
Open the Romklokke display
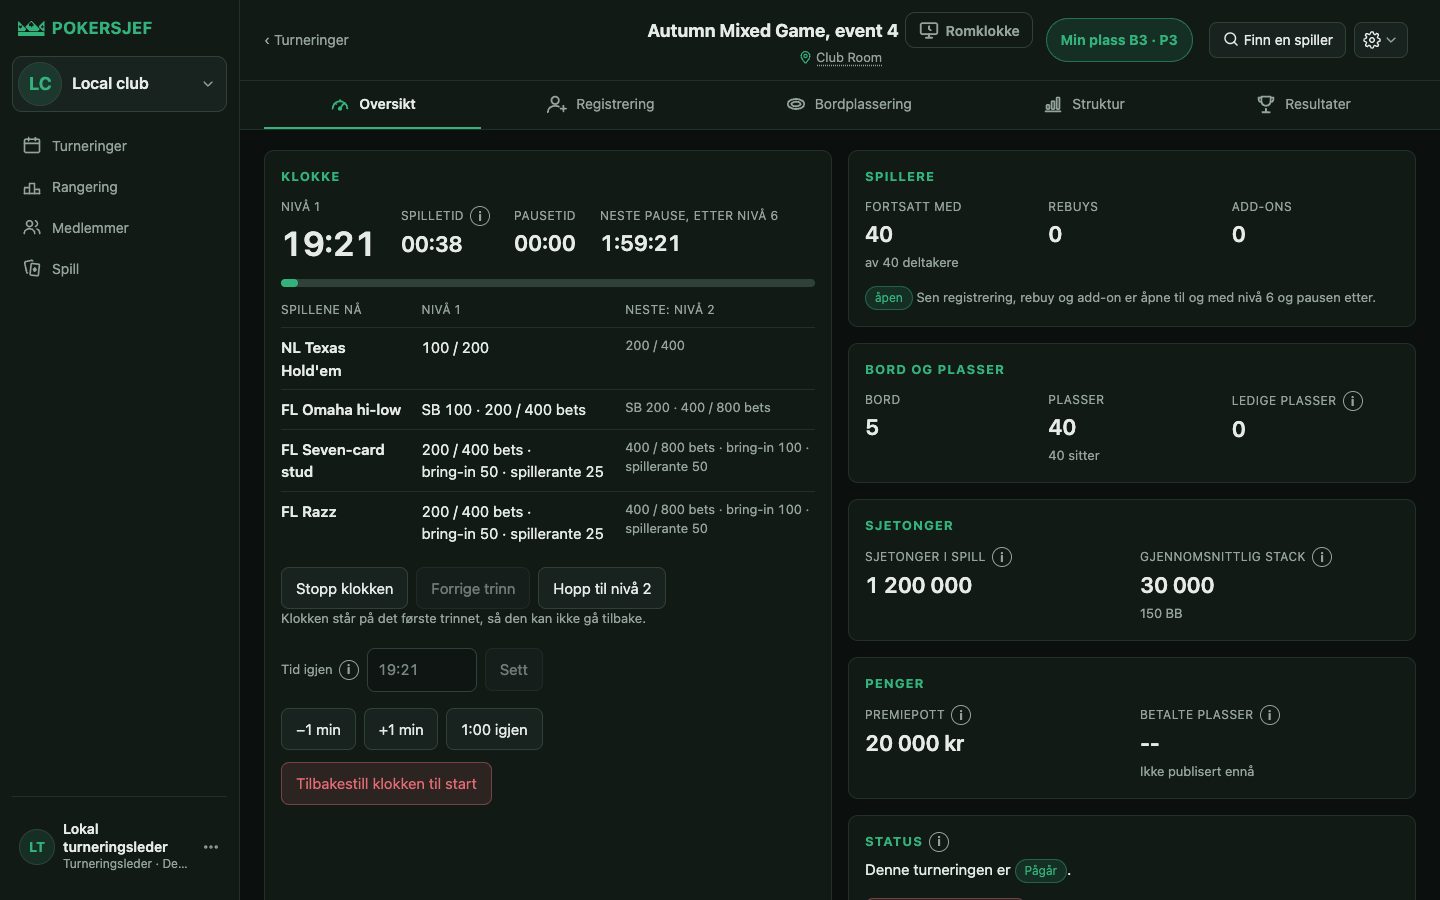point(969,31)
